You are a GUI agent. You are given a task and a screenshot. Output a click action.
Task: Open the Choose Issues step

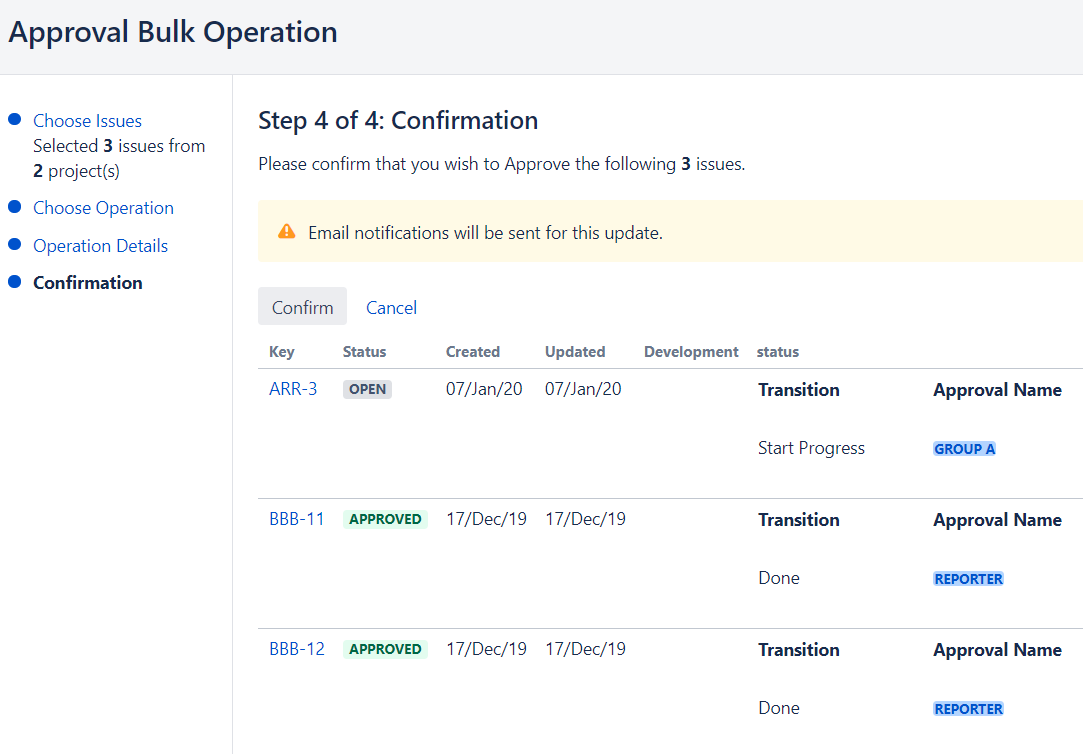tap(87, 121)
